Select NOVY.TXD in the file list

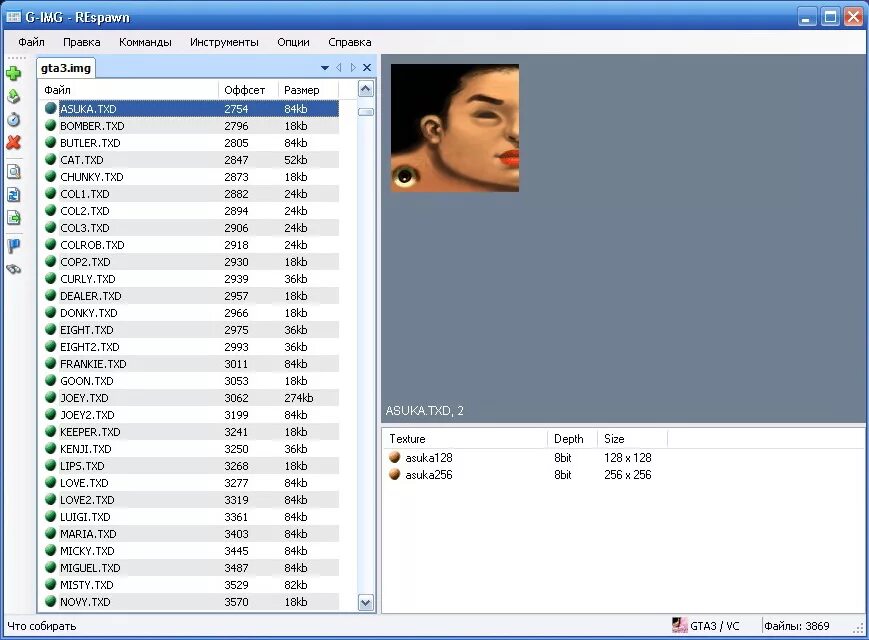pos(189,602)
